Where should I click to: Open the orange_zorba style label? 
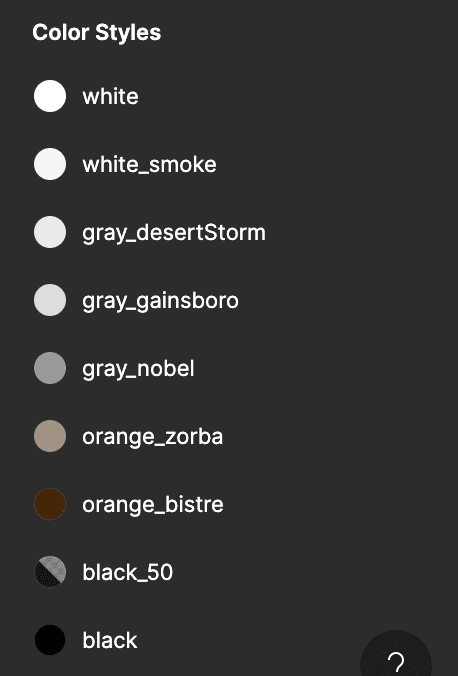153,437
